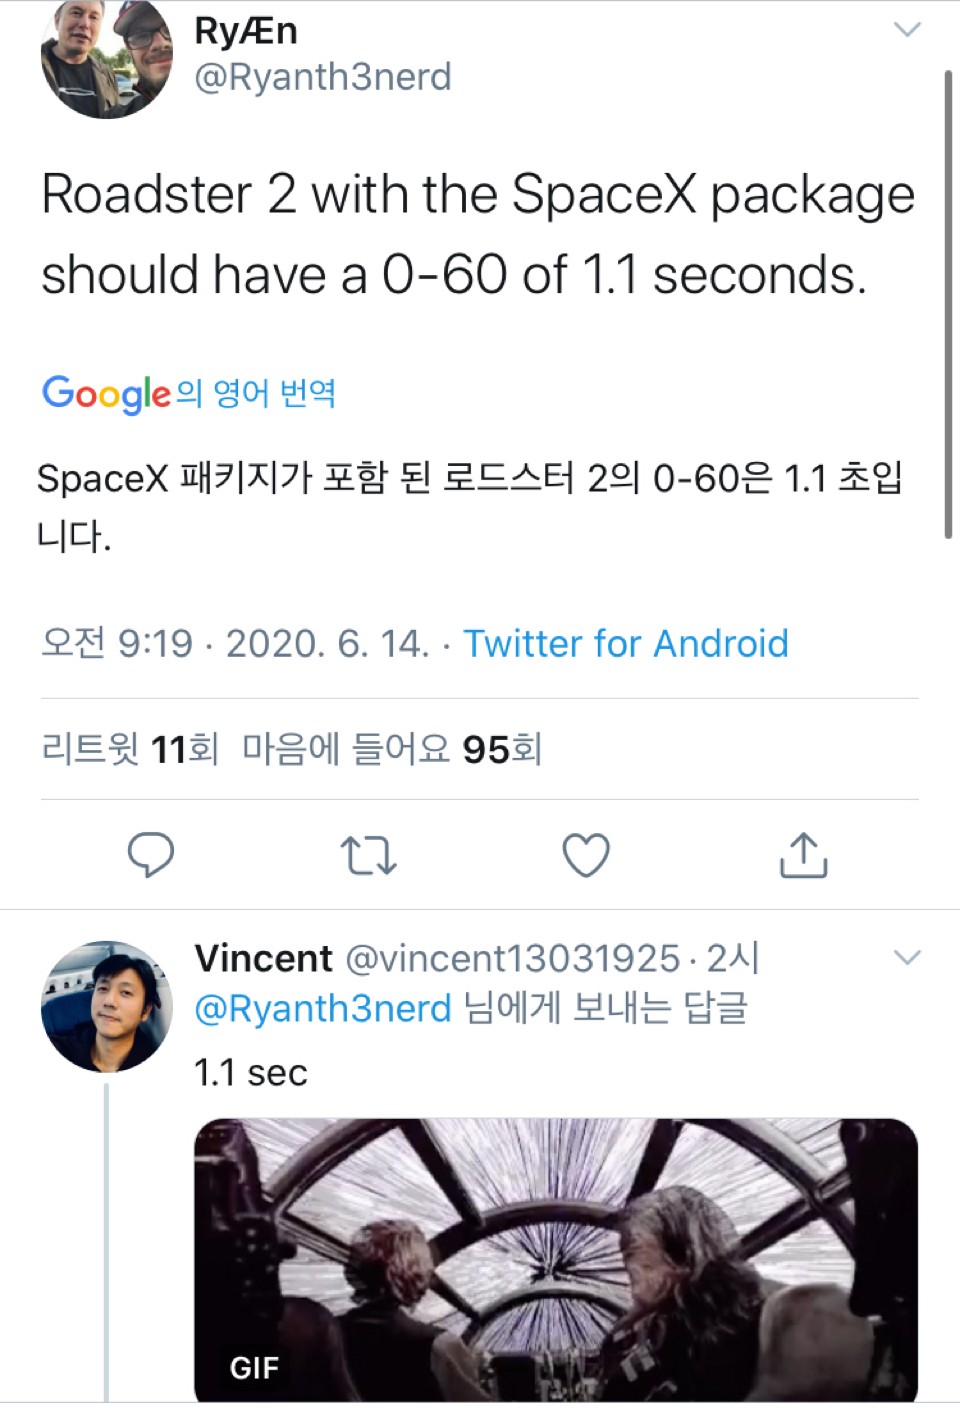Image resolution: width=960 pixels, height=1424 pixels.
Task: Expand Vincent's reply options chevron
Action: [906, 958]
